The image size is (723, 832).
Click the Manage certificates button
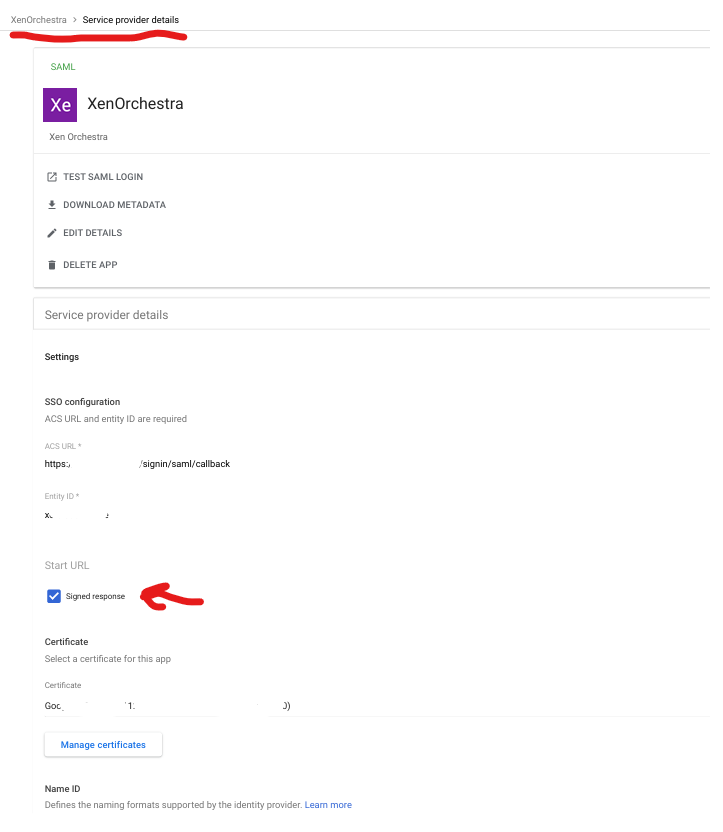(103, 745)
